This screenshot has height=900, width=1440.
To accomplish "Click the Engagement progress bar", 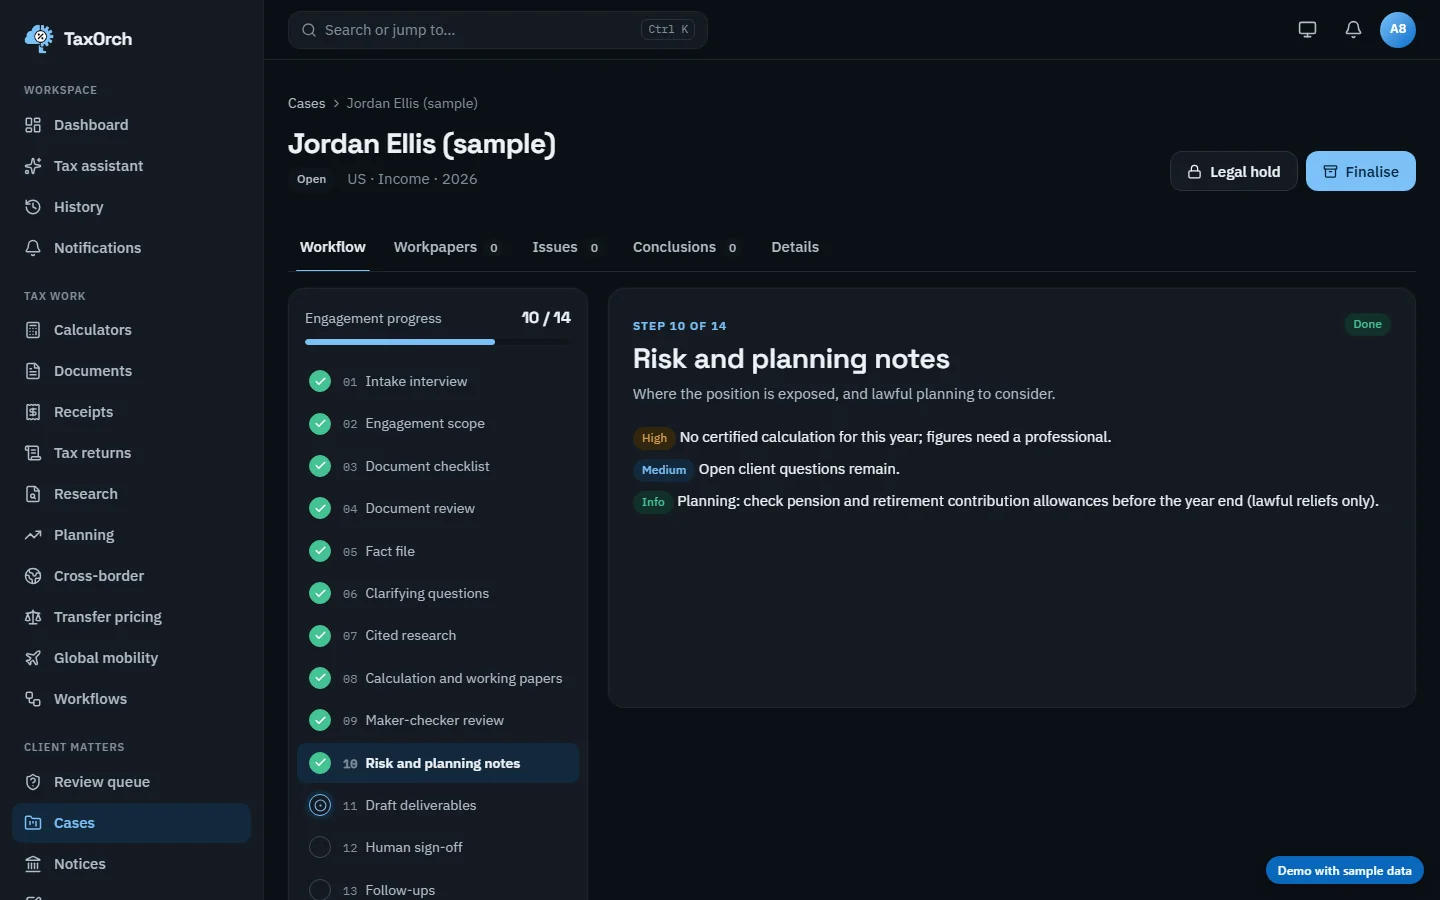I will coord(438,342).
